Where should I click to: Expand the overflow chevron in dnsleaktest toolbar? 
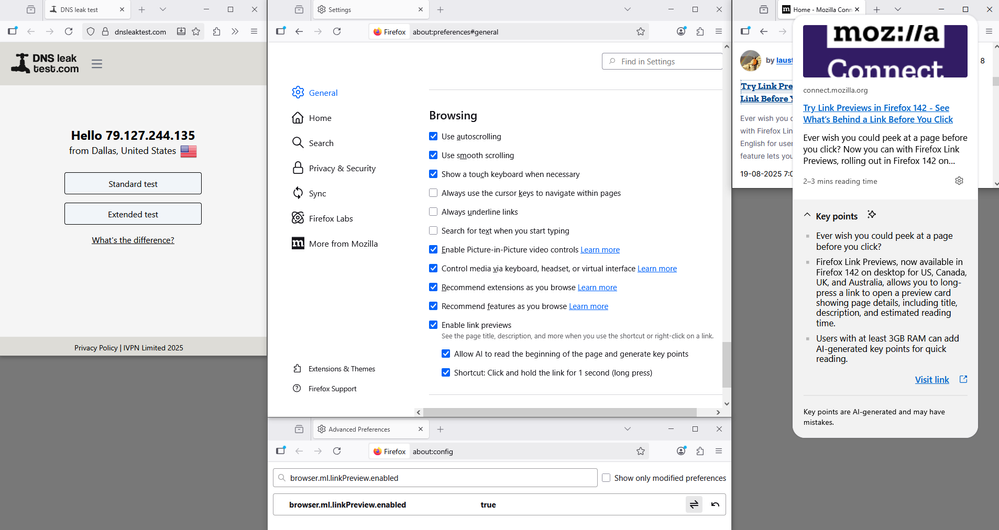coord(235,32)
